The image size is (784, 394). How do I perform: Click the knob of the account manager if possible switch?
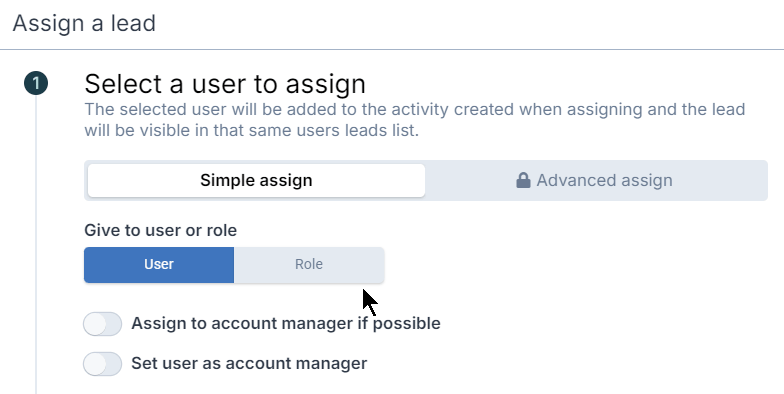(95, 324)
